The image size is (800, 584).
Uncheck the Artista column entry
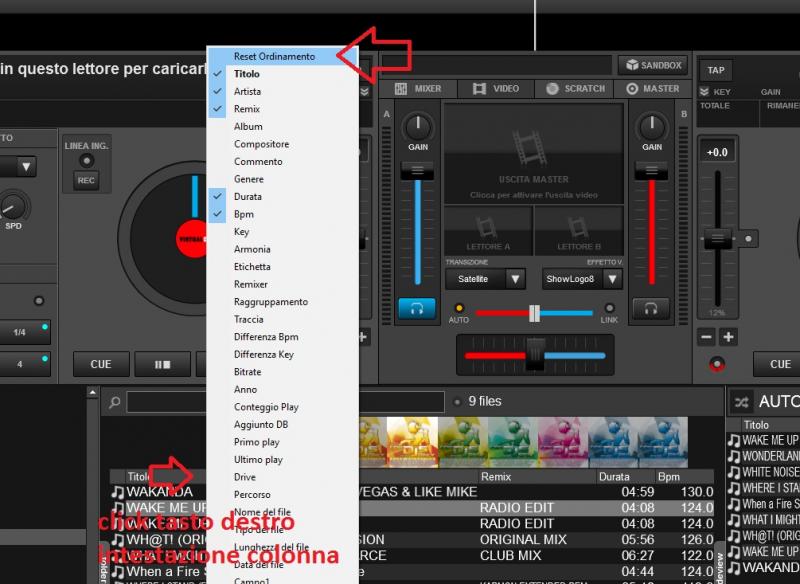coord(283,91)
